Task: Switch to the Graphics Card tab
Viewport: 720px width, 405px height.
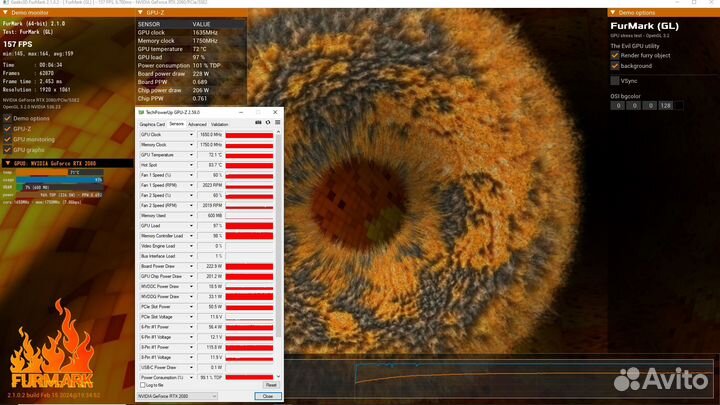Action: pos(152,124)
